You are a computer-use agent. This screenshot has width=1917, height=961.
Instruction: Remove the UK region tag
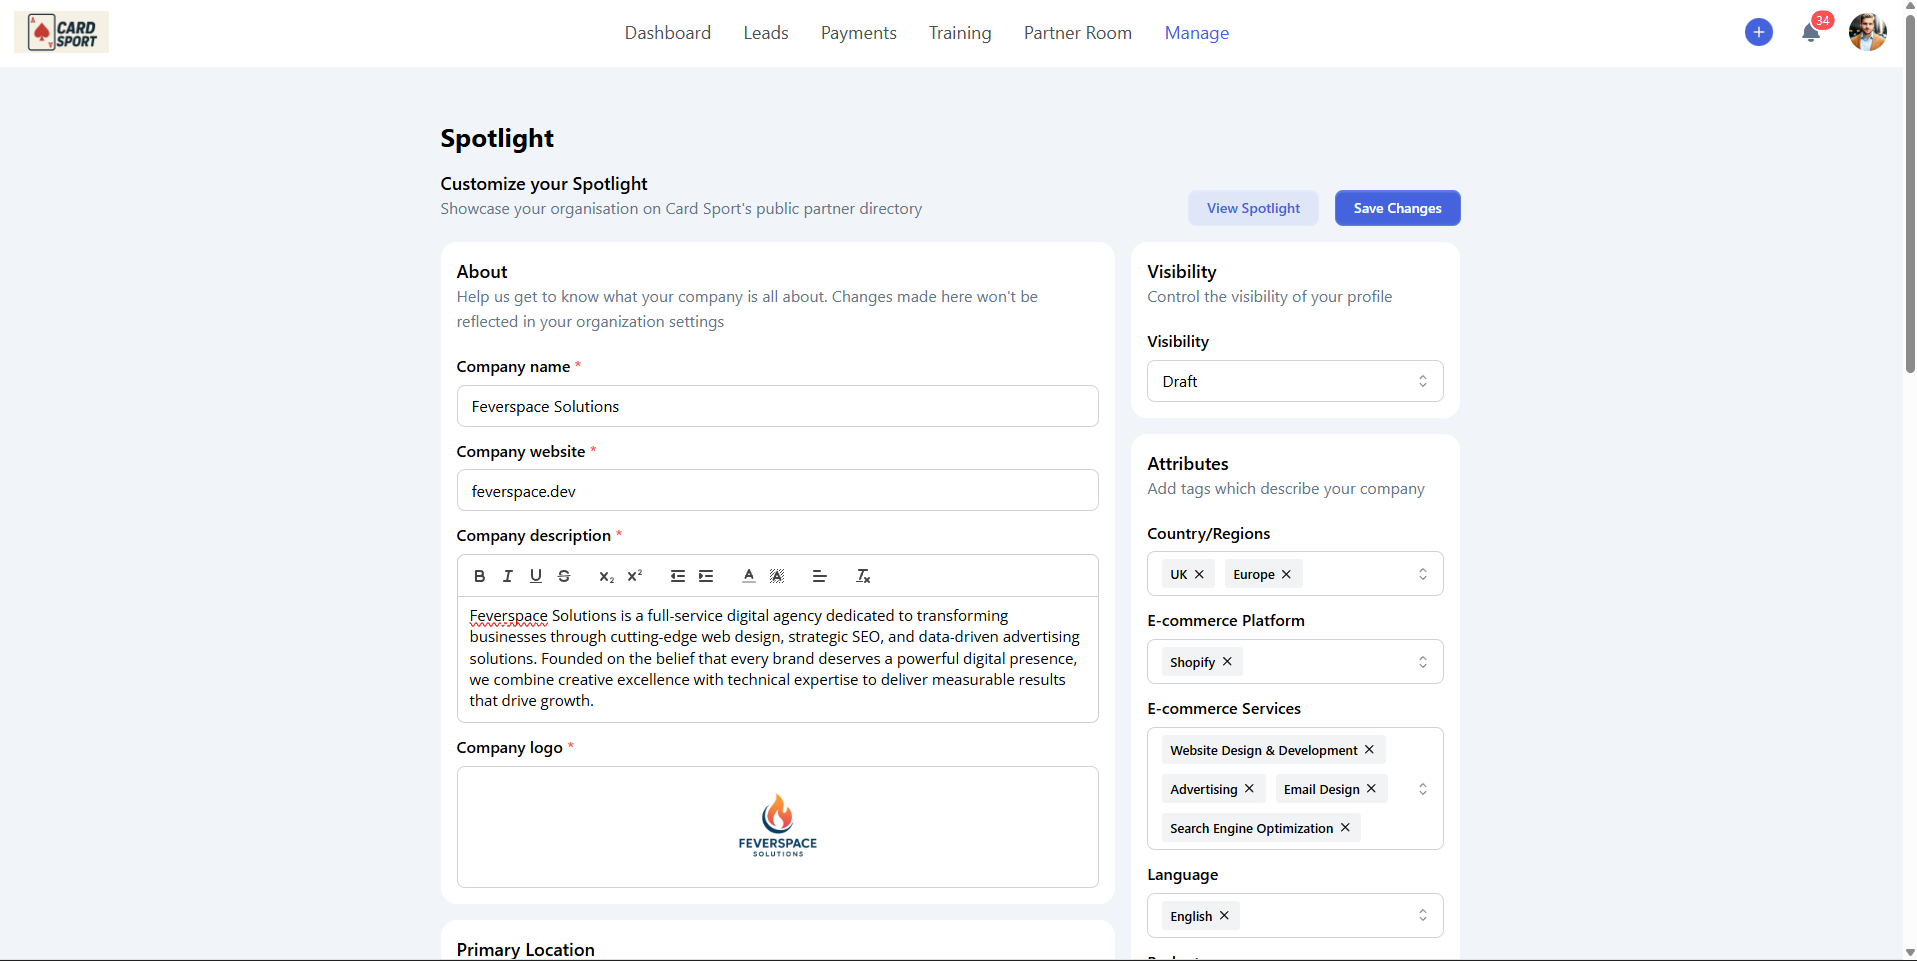coord(1199,574)
